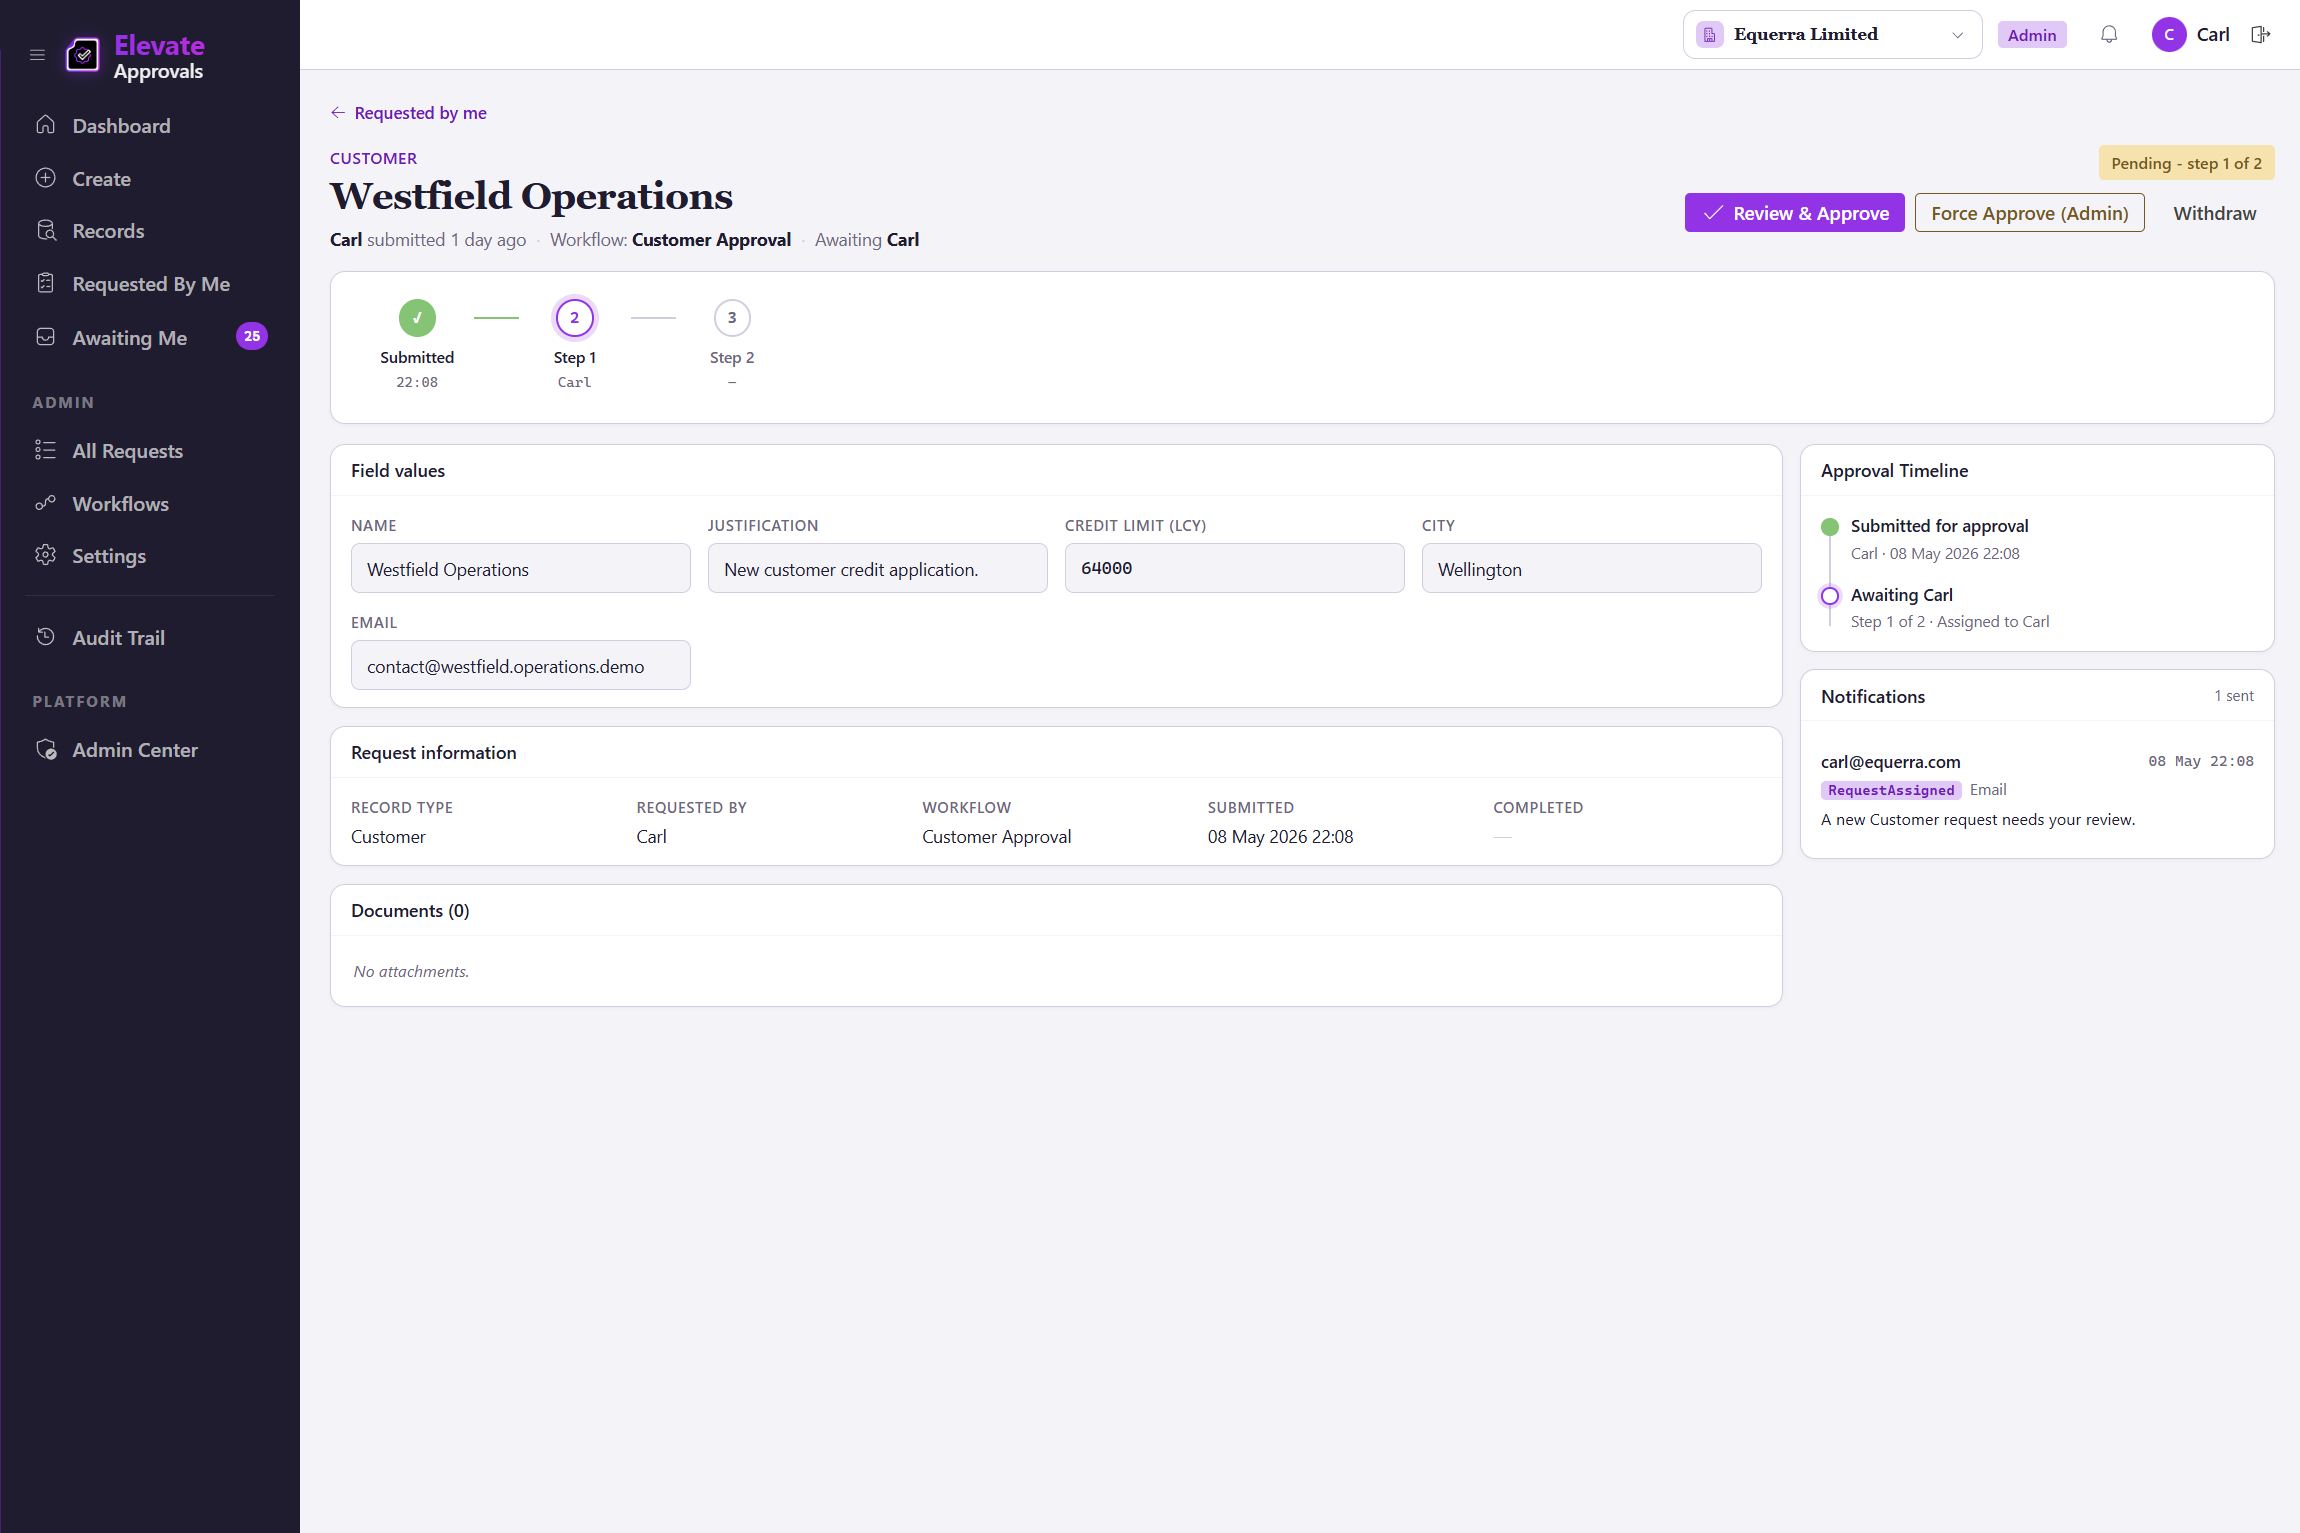Click 'Step 1 of 2 · Assigned to Carl'
The image size is (2300, 1533).
(1950, 622)
